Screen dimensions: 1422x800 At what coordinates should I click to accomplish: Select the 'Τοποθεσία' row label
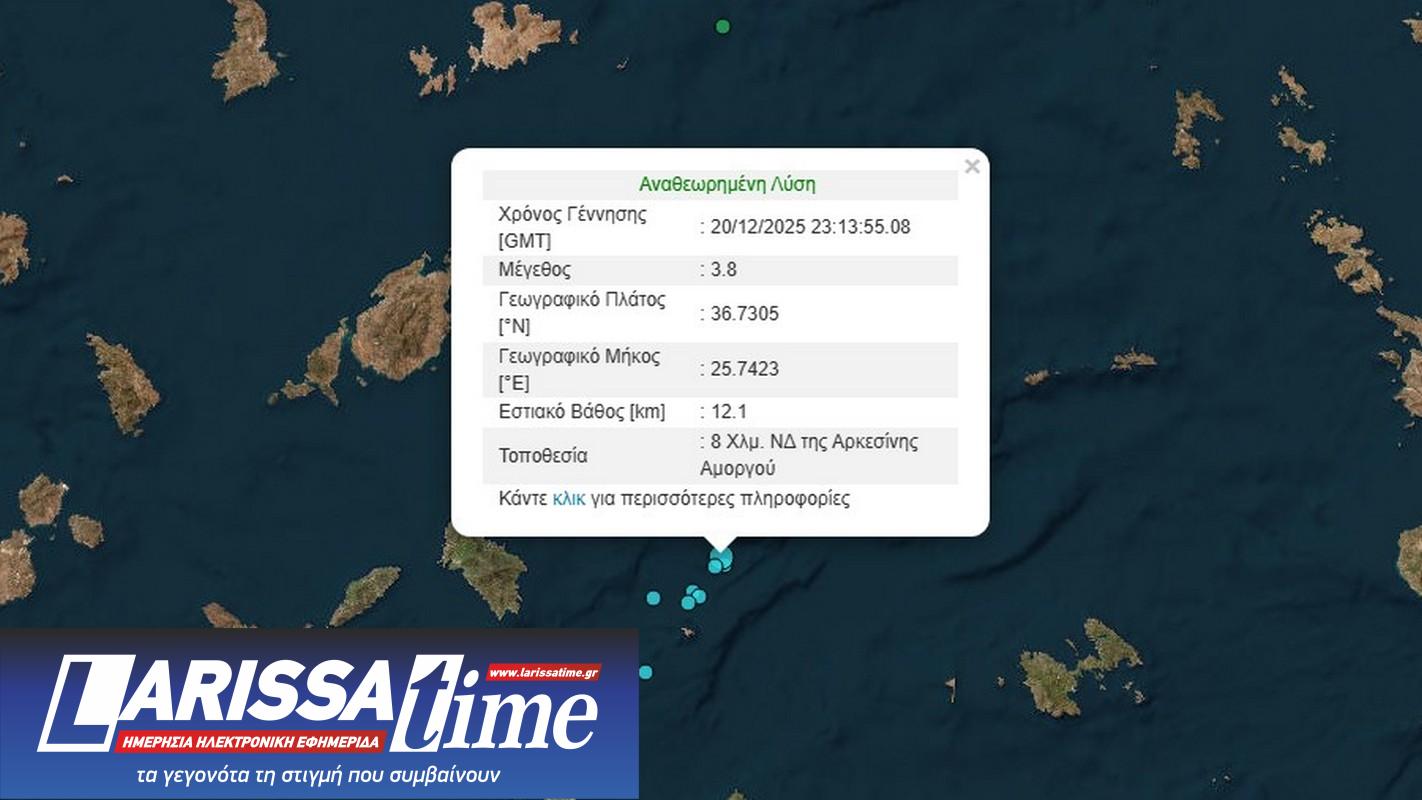543,456
